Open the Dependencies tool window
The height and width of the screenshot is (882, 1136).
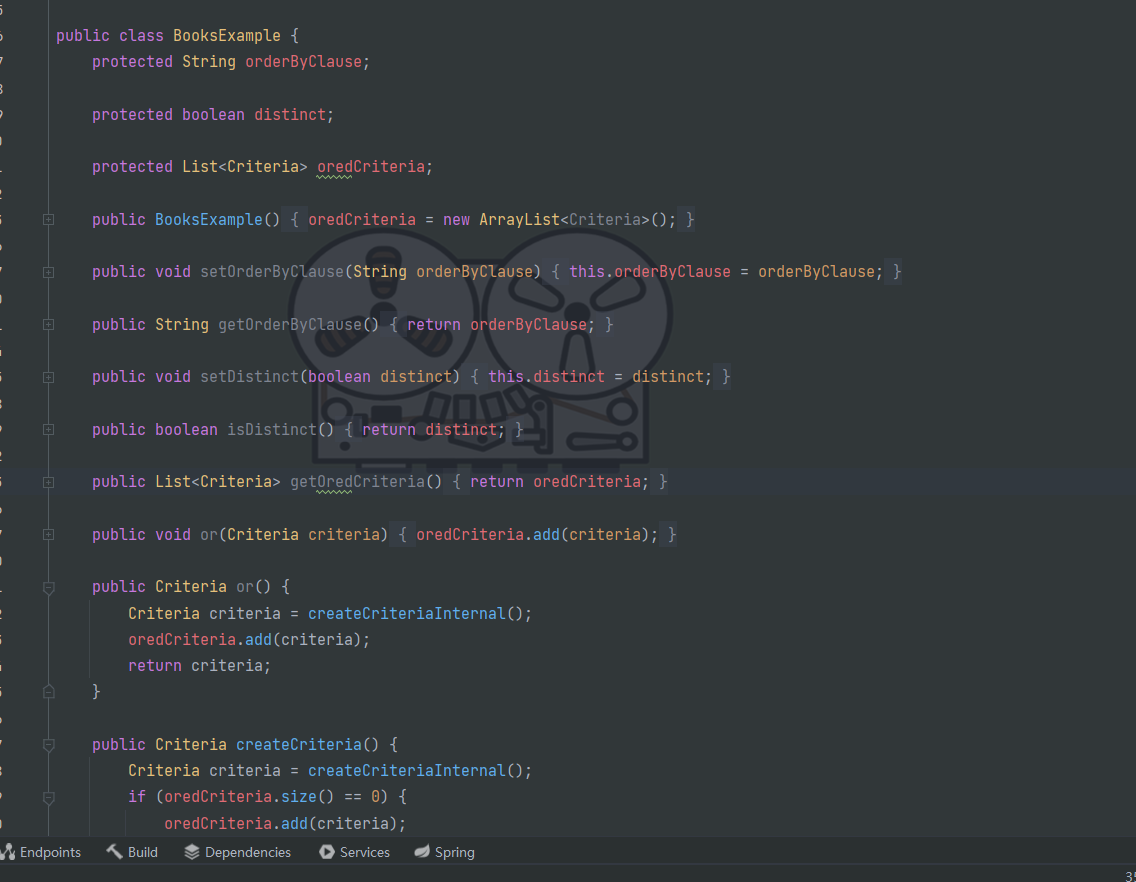pos(238,852)
